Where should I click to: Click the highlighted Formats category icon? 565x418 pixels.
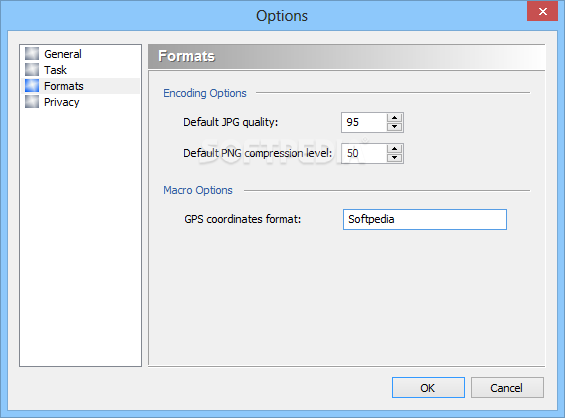(32, 86)
